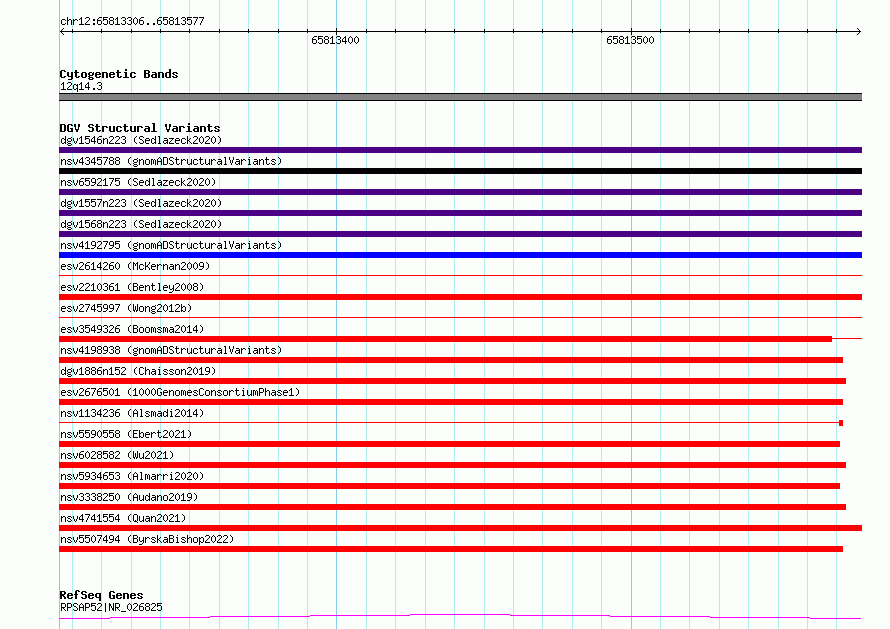Select the 12q14.3 band label
Viewport: 890px width, 629px height.
81,86
